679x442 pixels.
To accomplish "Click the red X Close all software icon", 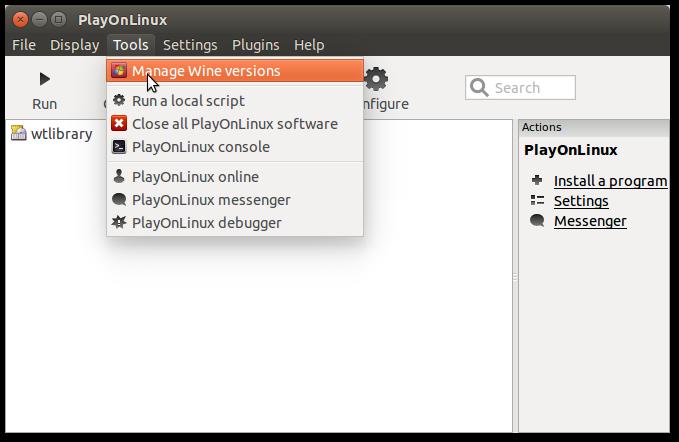I will (x=119, y=124).
